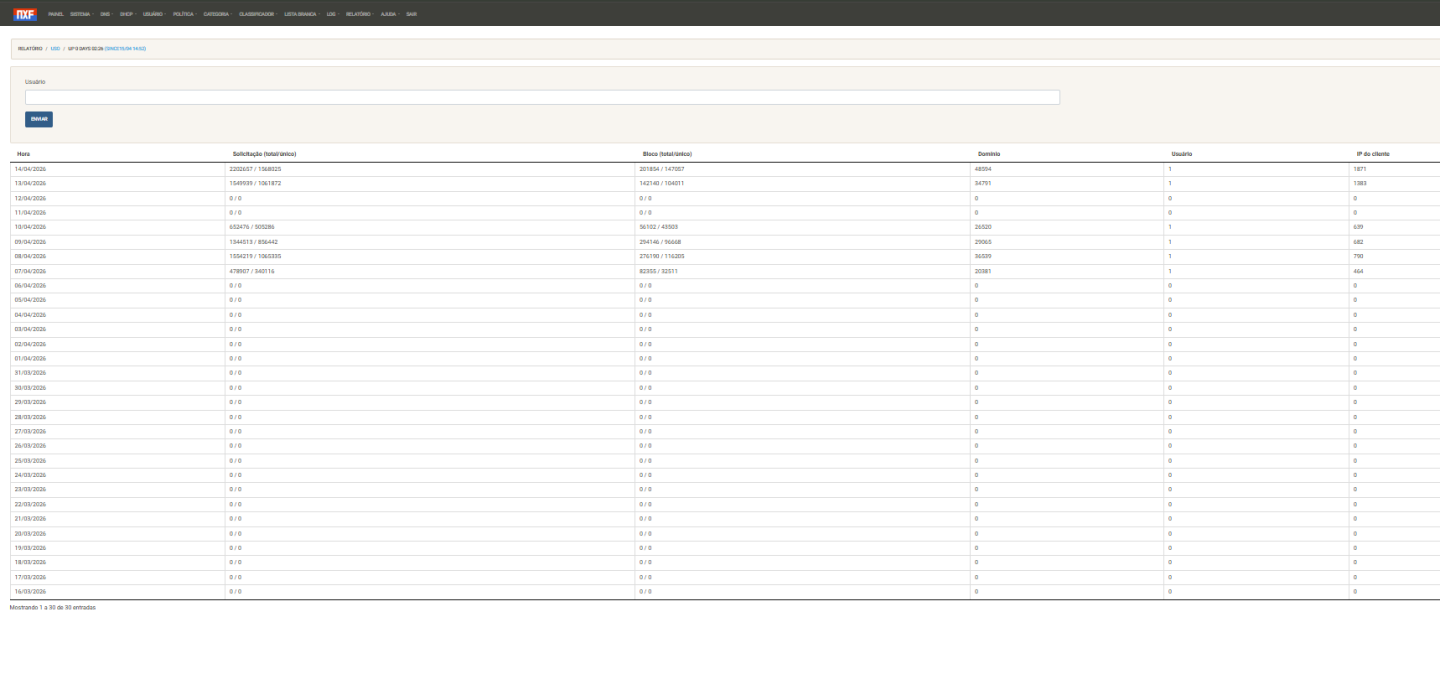Open the DNS dropdown menu
1440x674 pixels.
[x=106, y=15]
